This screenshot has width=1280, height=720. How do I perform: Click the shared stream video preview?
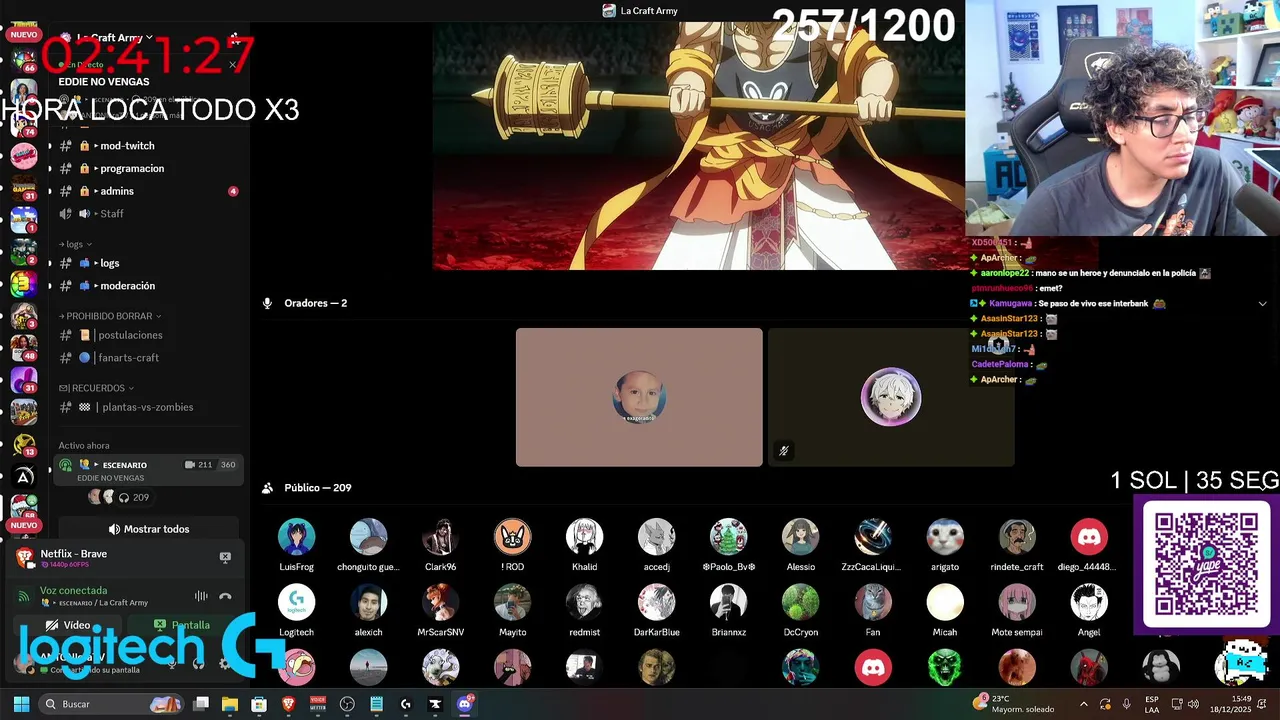pyautogui.click(x=698, y=146)
